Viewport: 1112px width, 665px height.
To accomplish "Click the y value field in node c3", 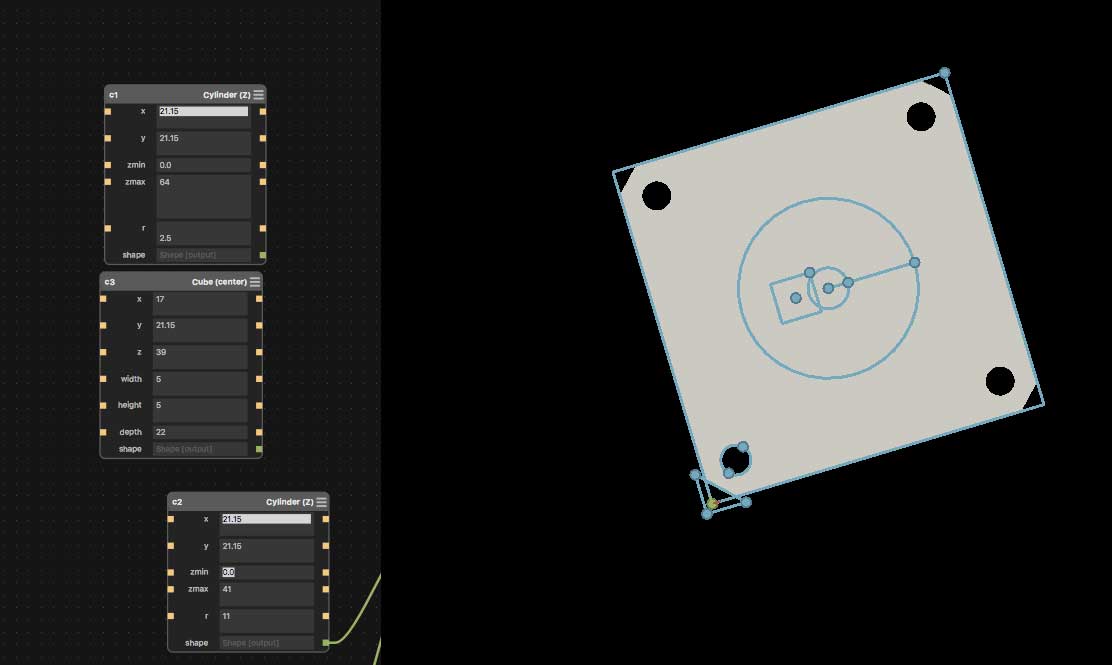I will [x=200, y=330].
